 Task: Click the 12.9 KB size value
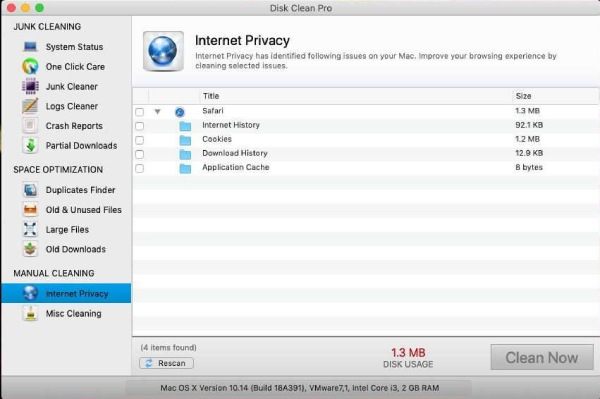click(529, 153)
